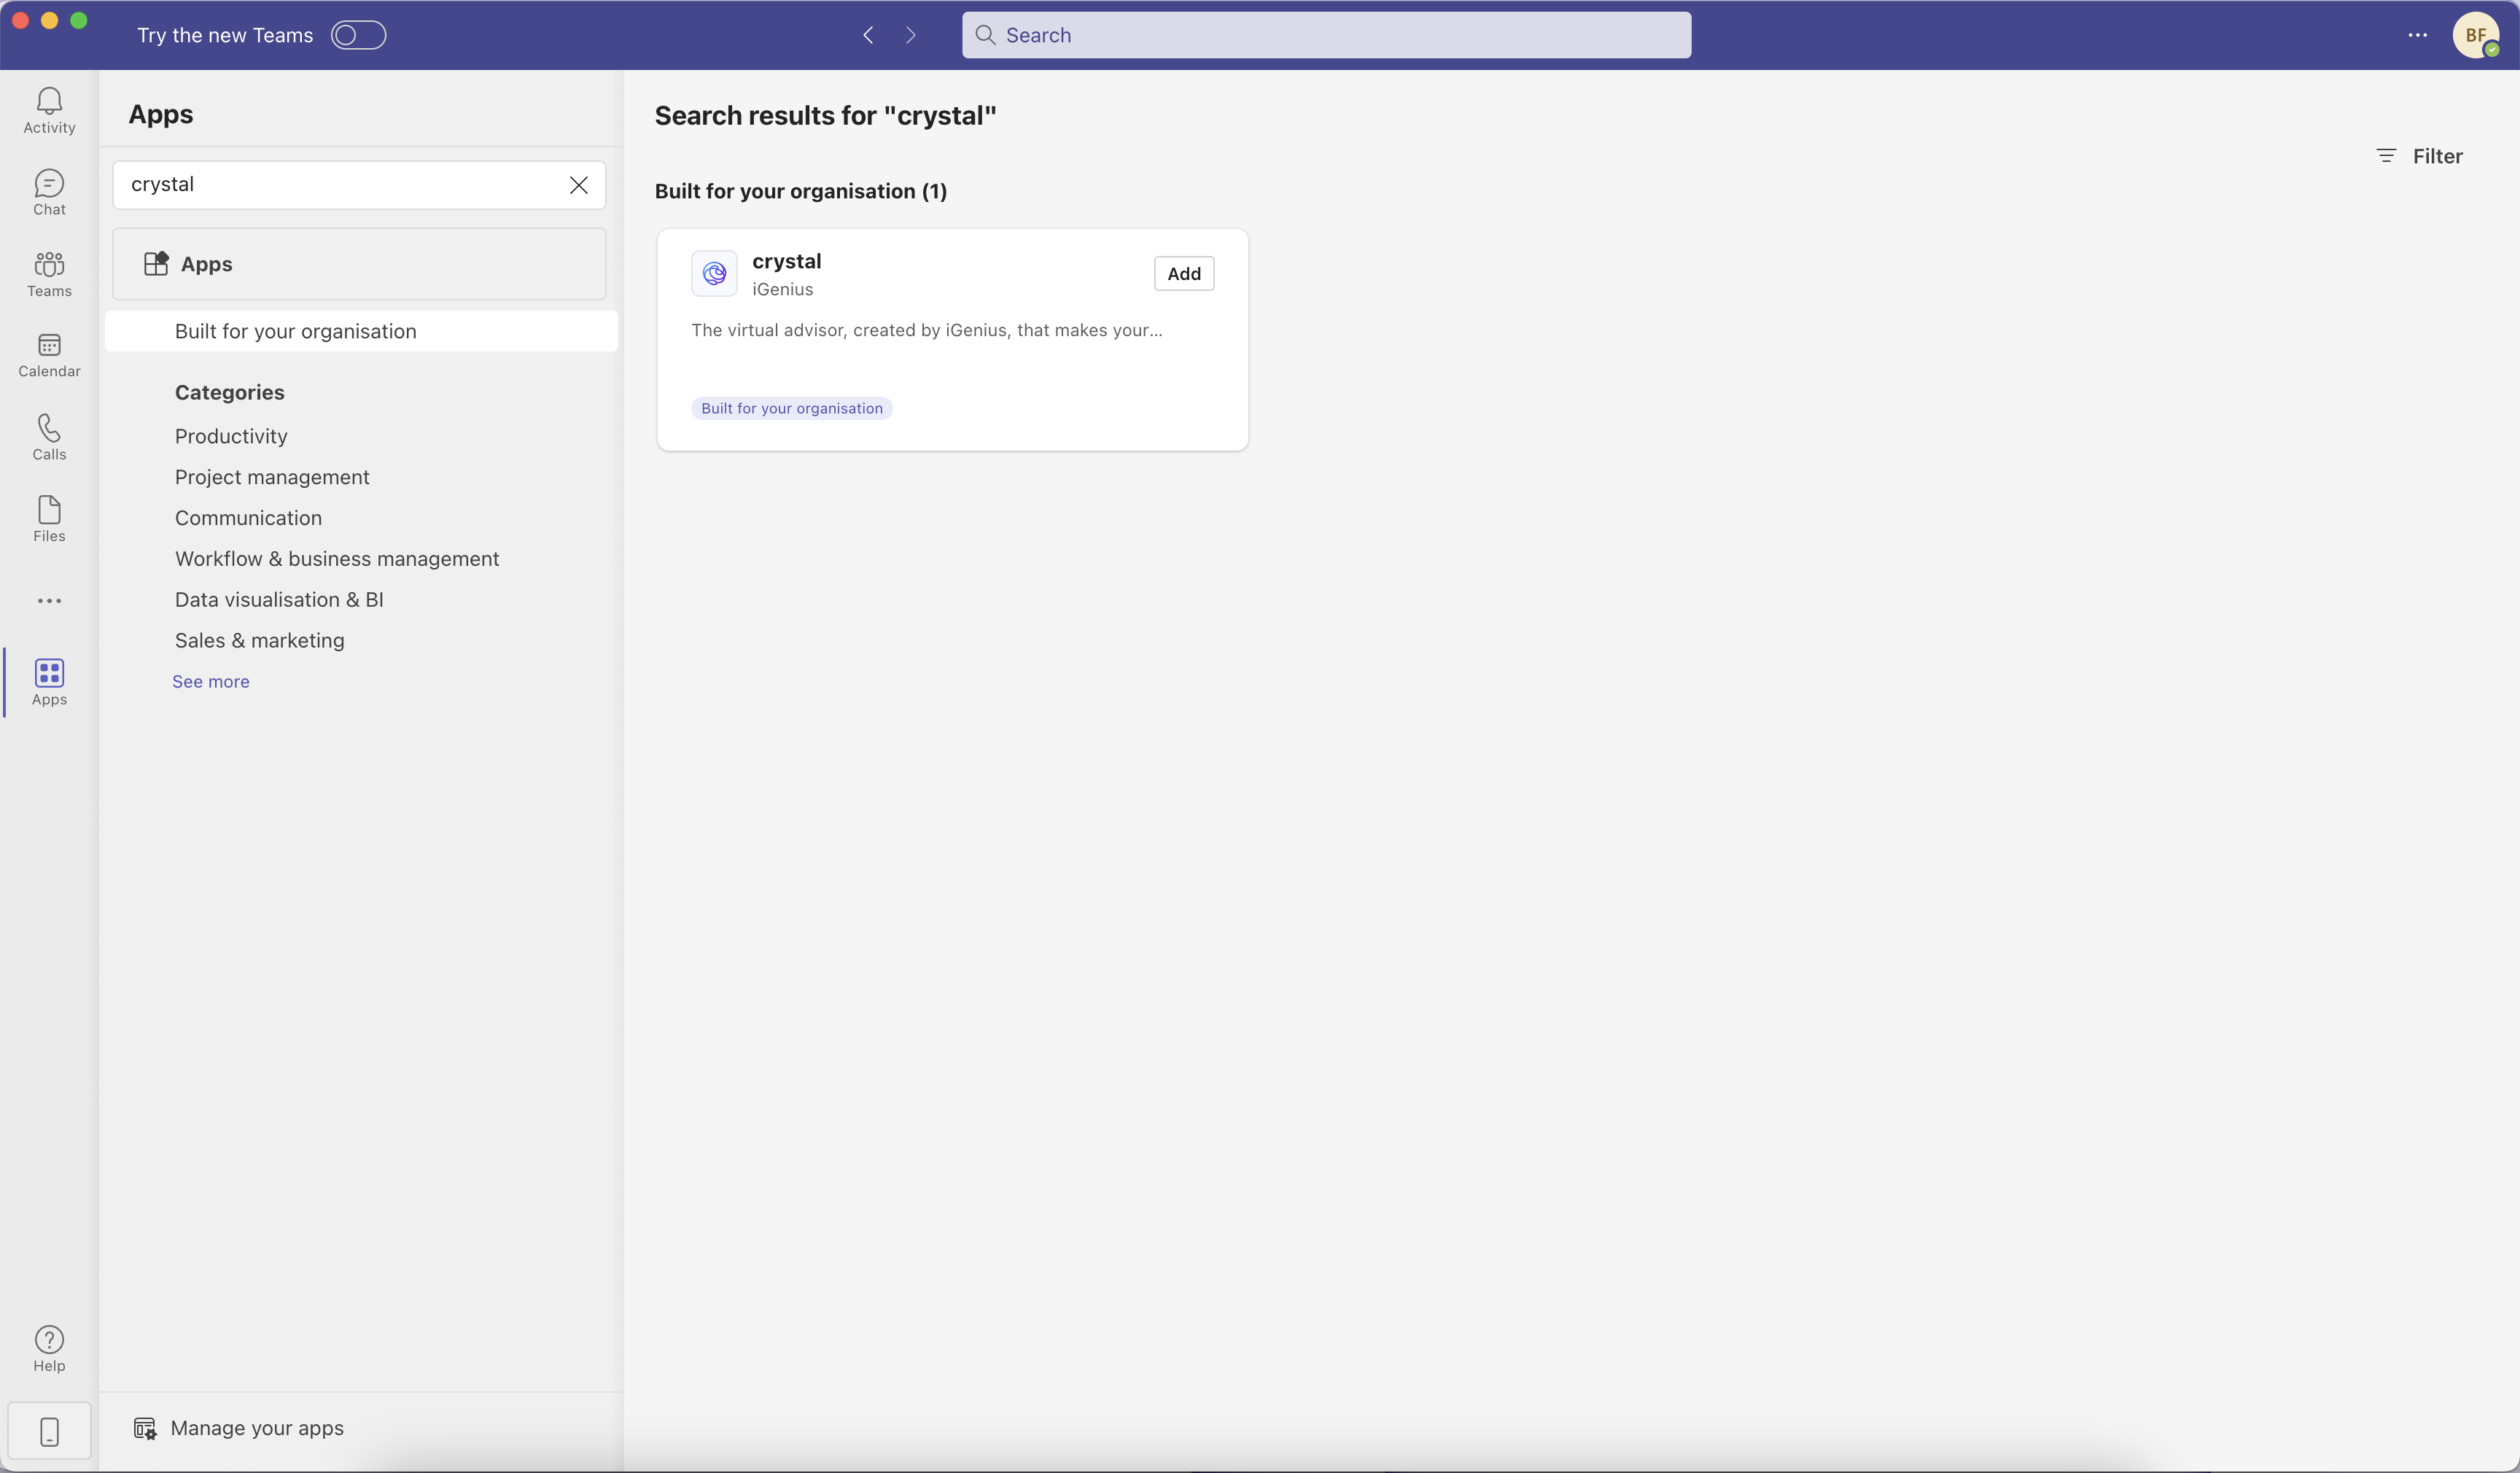Click the Help question mark icon
The image size is (2520, 1473).
[x=49, y=1348]
